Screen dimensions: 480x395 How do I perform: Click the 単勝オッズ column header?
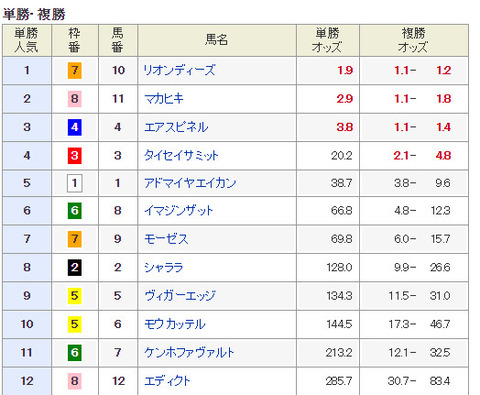[x=328, y=40]
